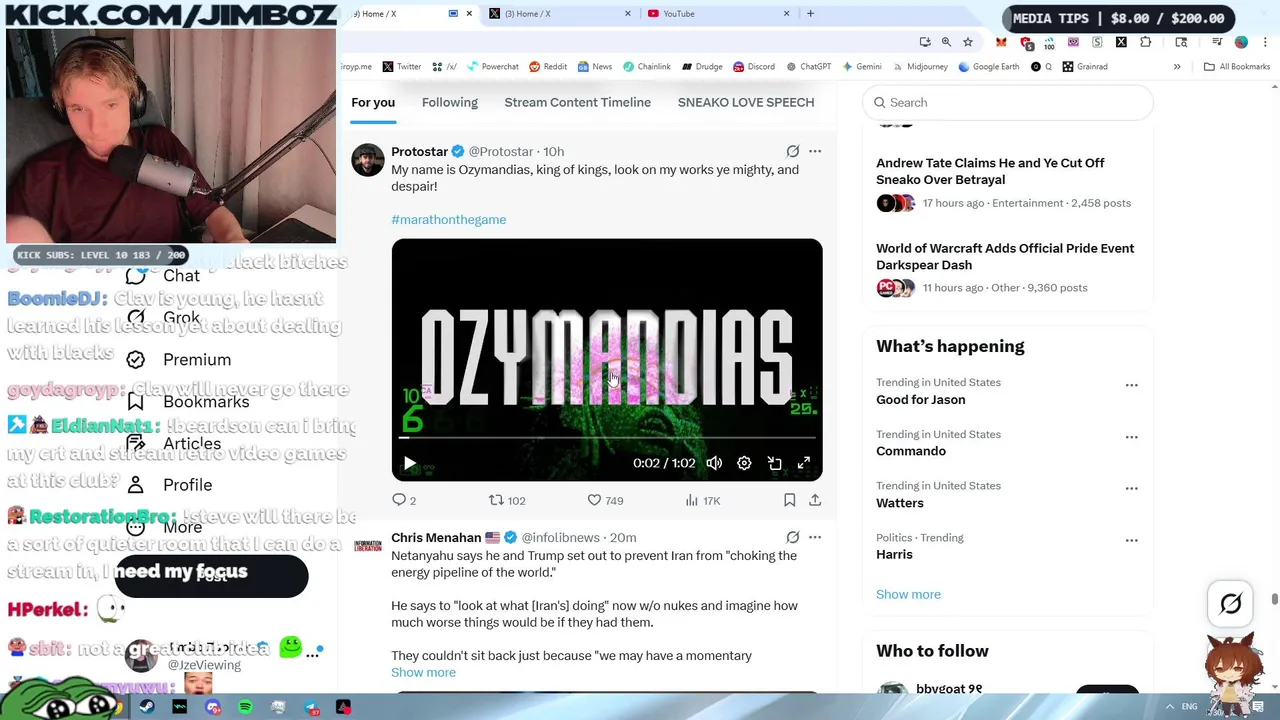This screenshot has height=720, width=1280.
Task: Open the browser Extensions puzzle icon
Action: [1145, 42]
